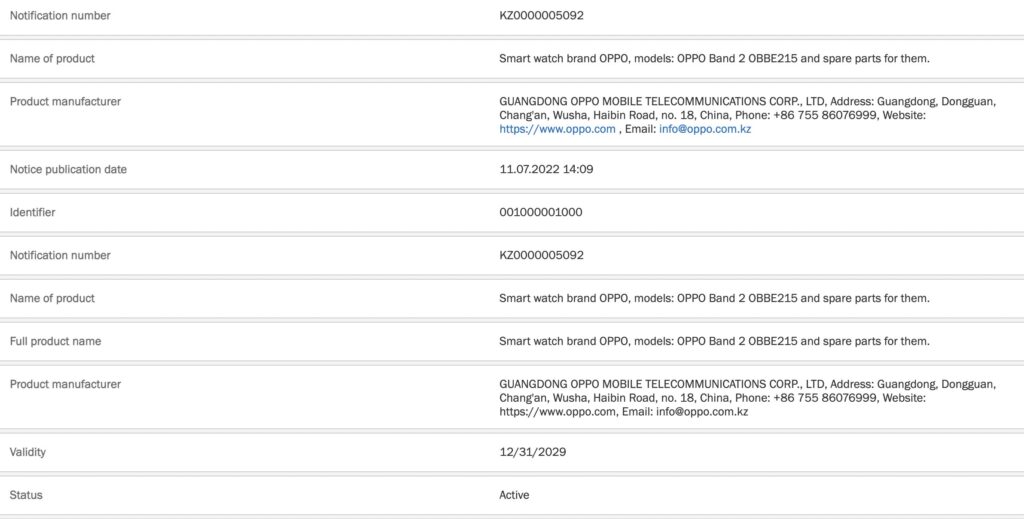
Task: Select the validity date 12/31/2029
Action: pyautogui.click(x=533, y=452)
